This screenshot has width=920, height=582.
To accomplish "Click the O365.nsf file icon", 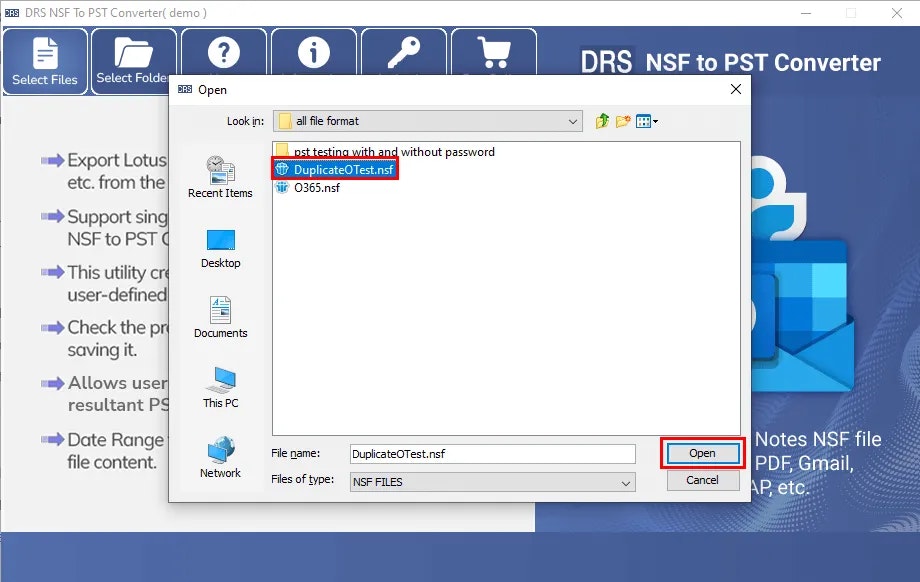I will pos(282,187).
